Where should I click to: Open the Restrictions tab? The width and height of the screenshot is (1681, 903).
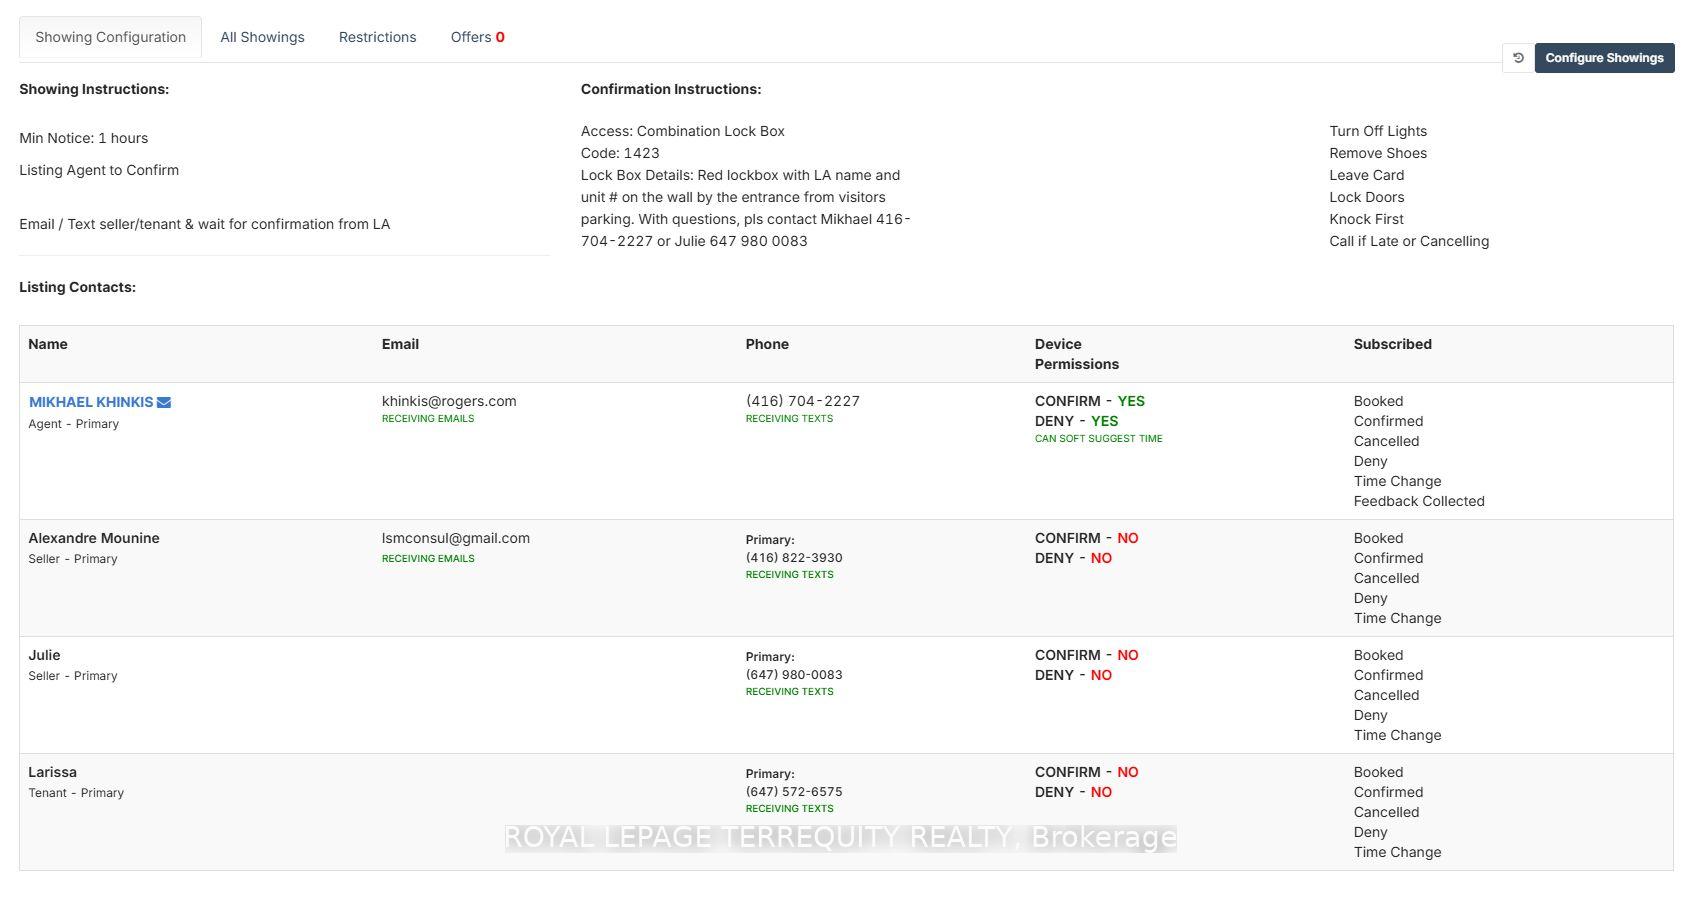pyautogui.click(x=377, y=37)
